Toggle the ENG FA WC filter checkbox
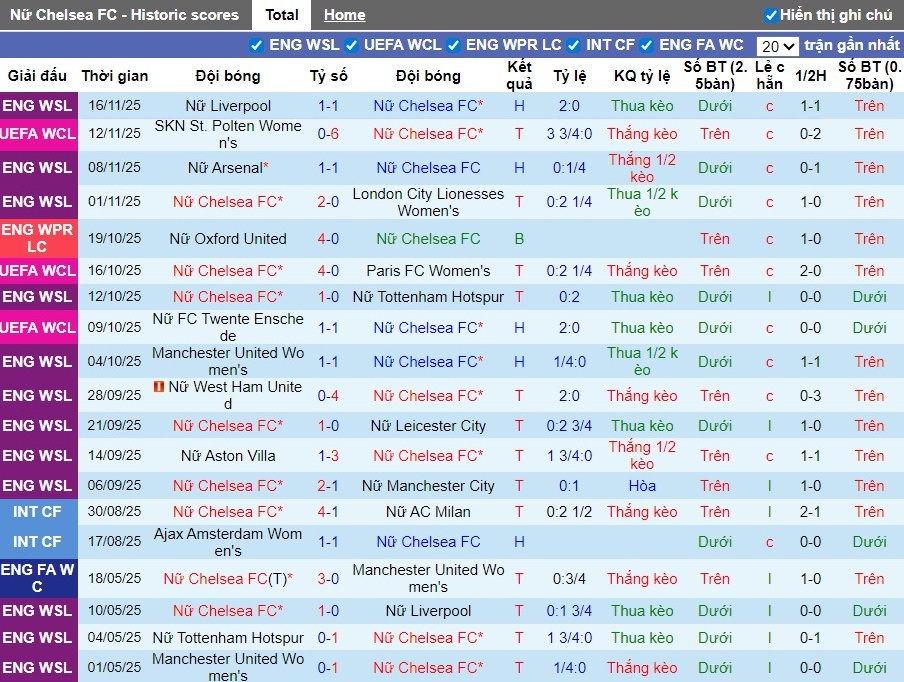Screen dimensions: 904x682 coord(647,45)
